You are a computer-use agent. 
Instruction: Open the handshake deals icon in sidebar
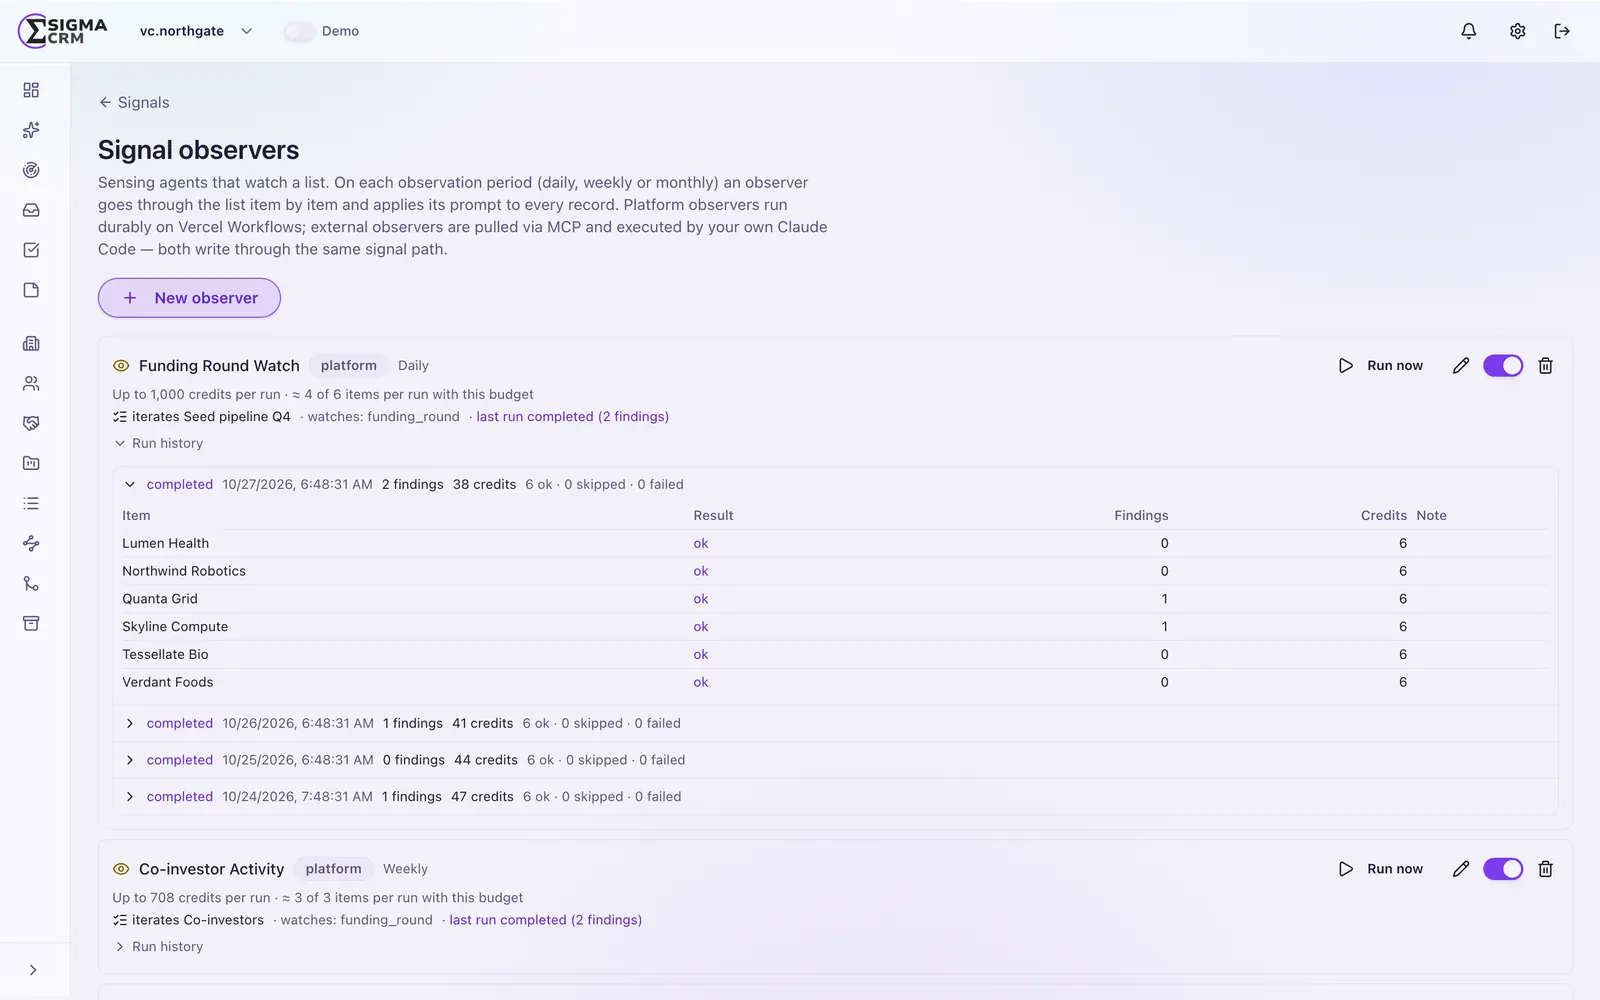tap(31, 423)
